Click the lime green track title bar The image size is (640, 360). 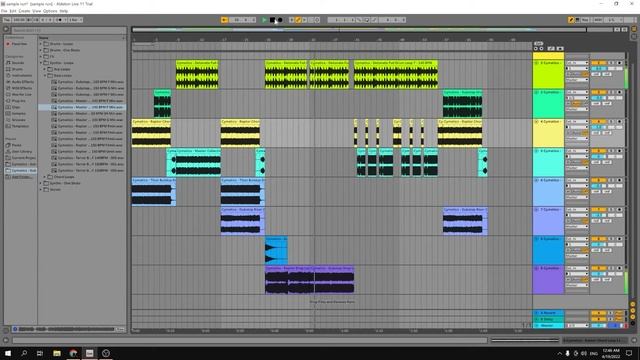551,63
